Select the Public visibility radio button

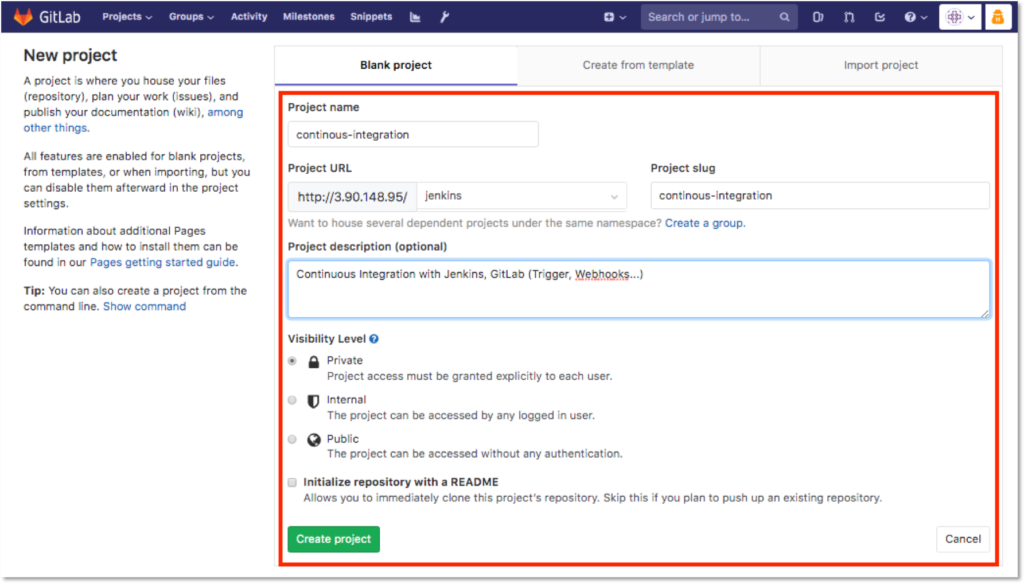click(x=293, y=439)
